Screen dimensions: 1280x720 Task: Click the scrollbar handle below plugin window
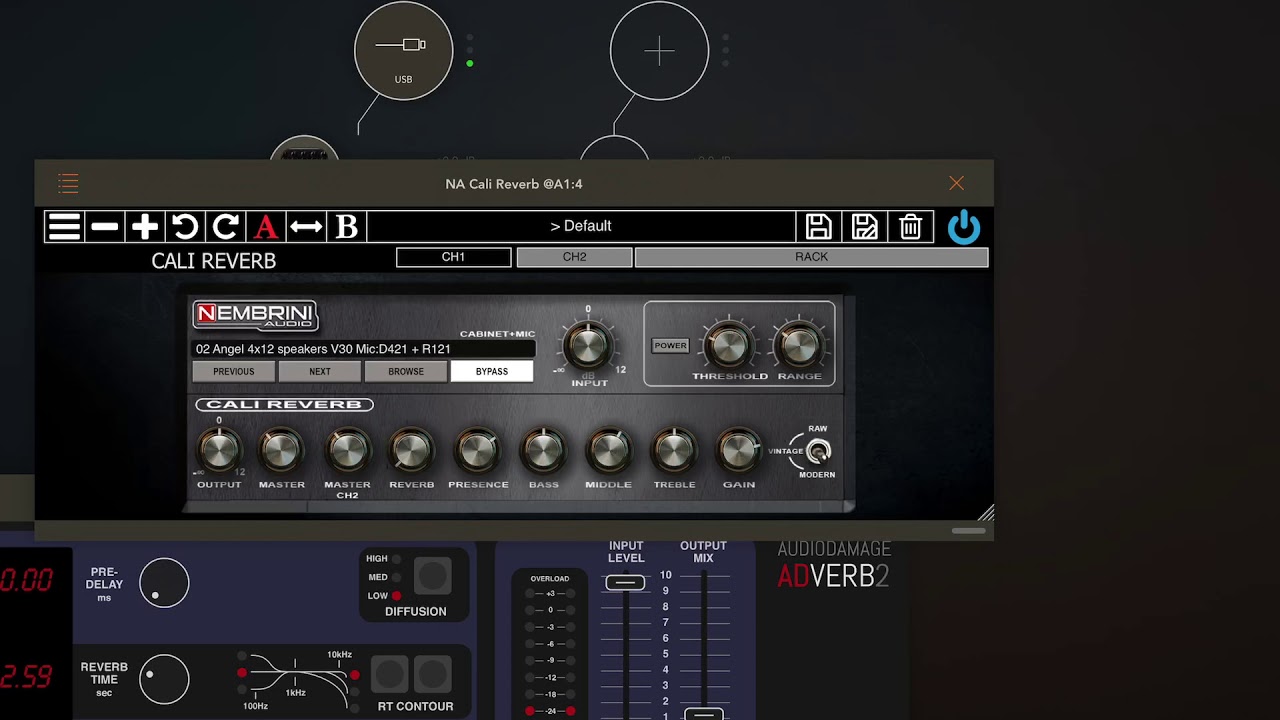point(968,531)
